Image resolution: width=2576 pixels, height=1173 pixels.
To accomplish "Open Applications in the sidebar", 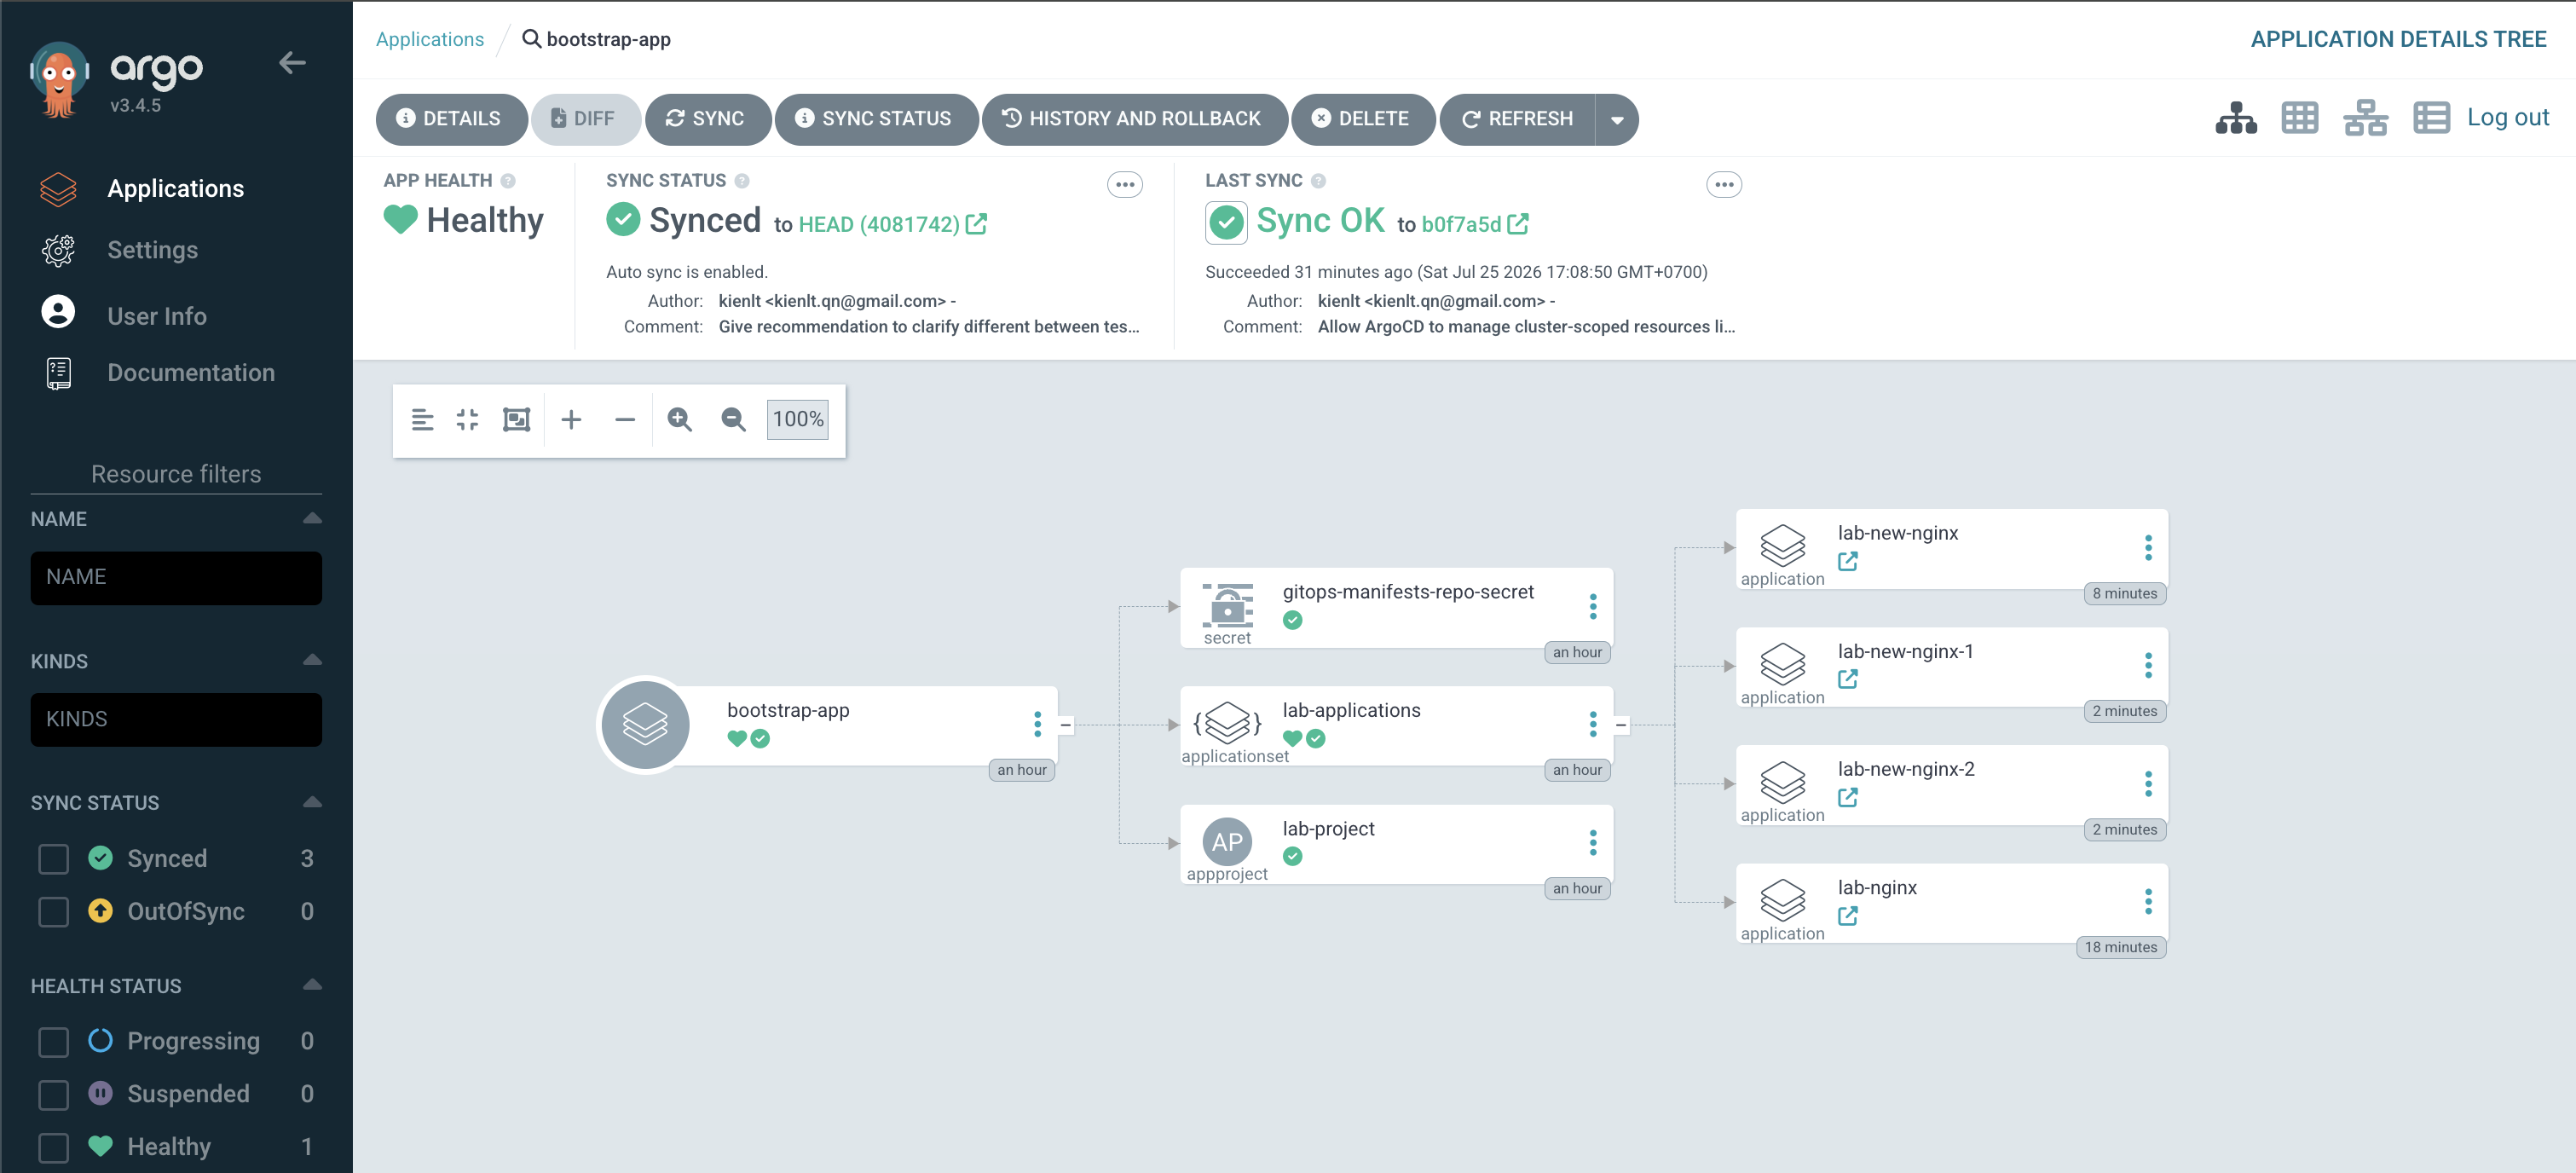I will [175, 188].
